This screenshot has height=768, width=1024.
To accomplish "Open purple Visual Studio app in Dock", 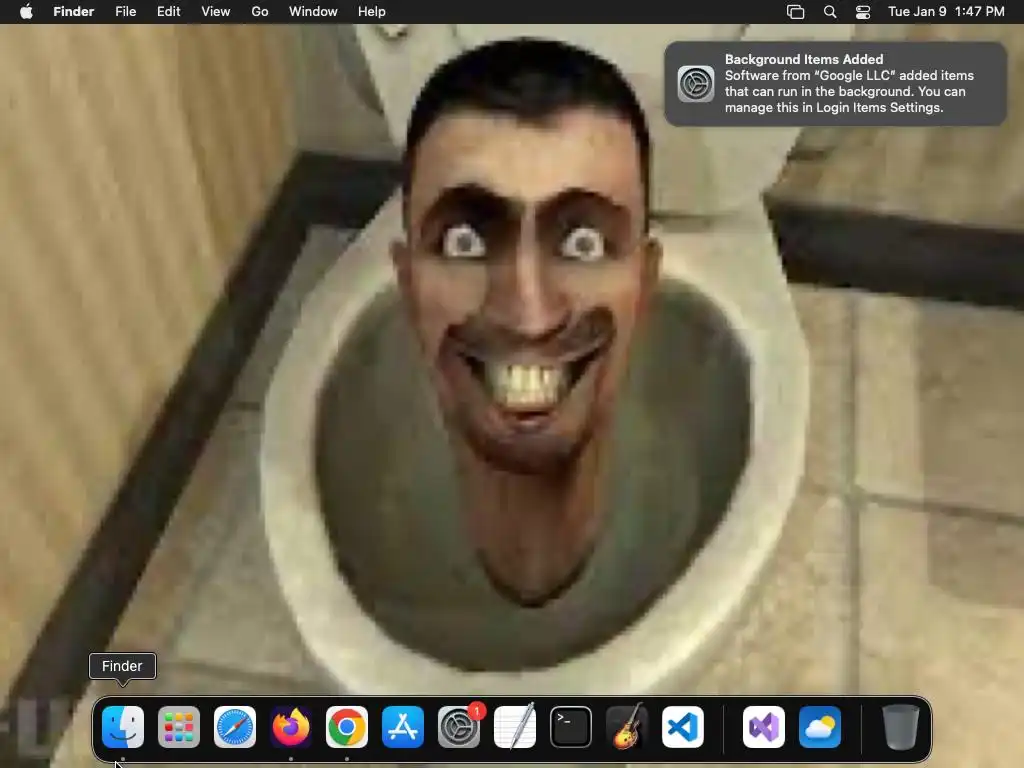I will click(x=764, y=727).
